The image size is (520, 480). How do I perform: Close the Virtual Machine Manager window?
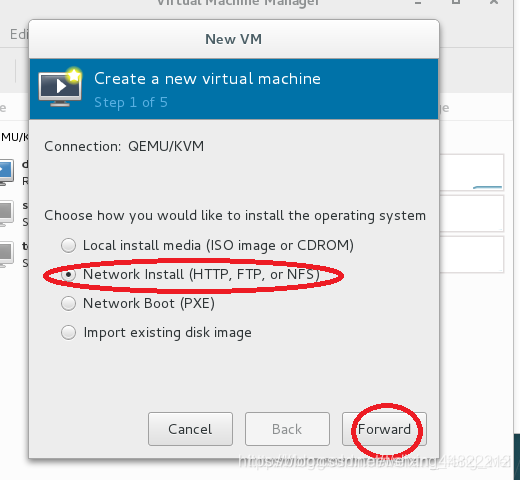point(494,2)
